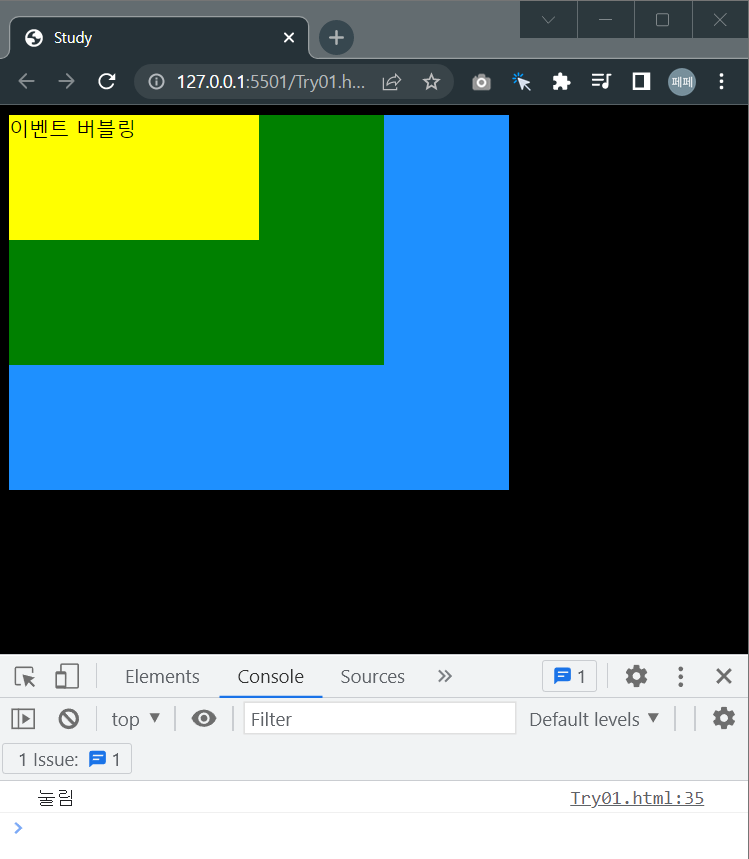The height and width of the screenshot is (859, 749).
Task: Click the address bar URL text
Action: (x=271, y=82)
